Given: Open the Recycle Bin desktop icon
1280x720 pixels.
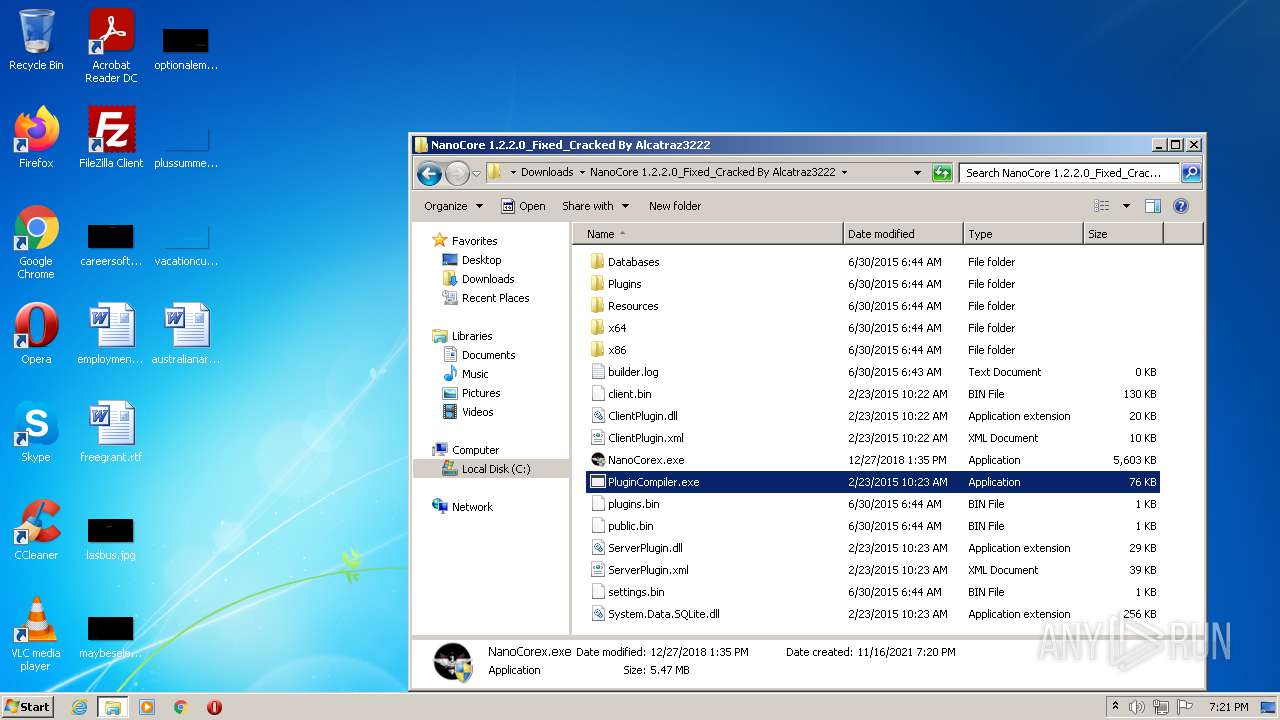Looking at the screenshot, I should click(36, 40).
